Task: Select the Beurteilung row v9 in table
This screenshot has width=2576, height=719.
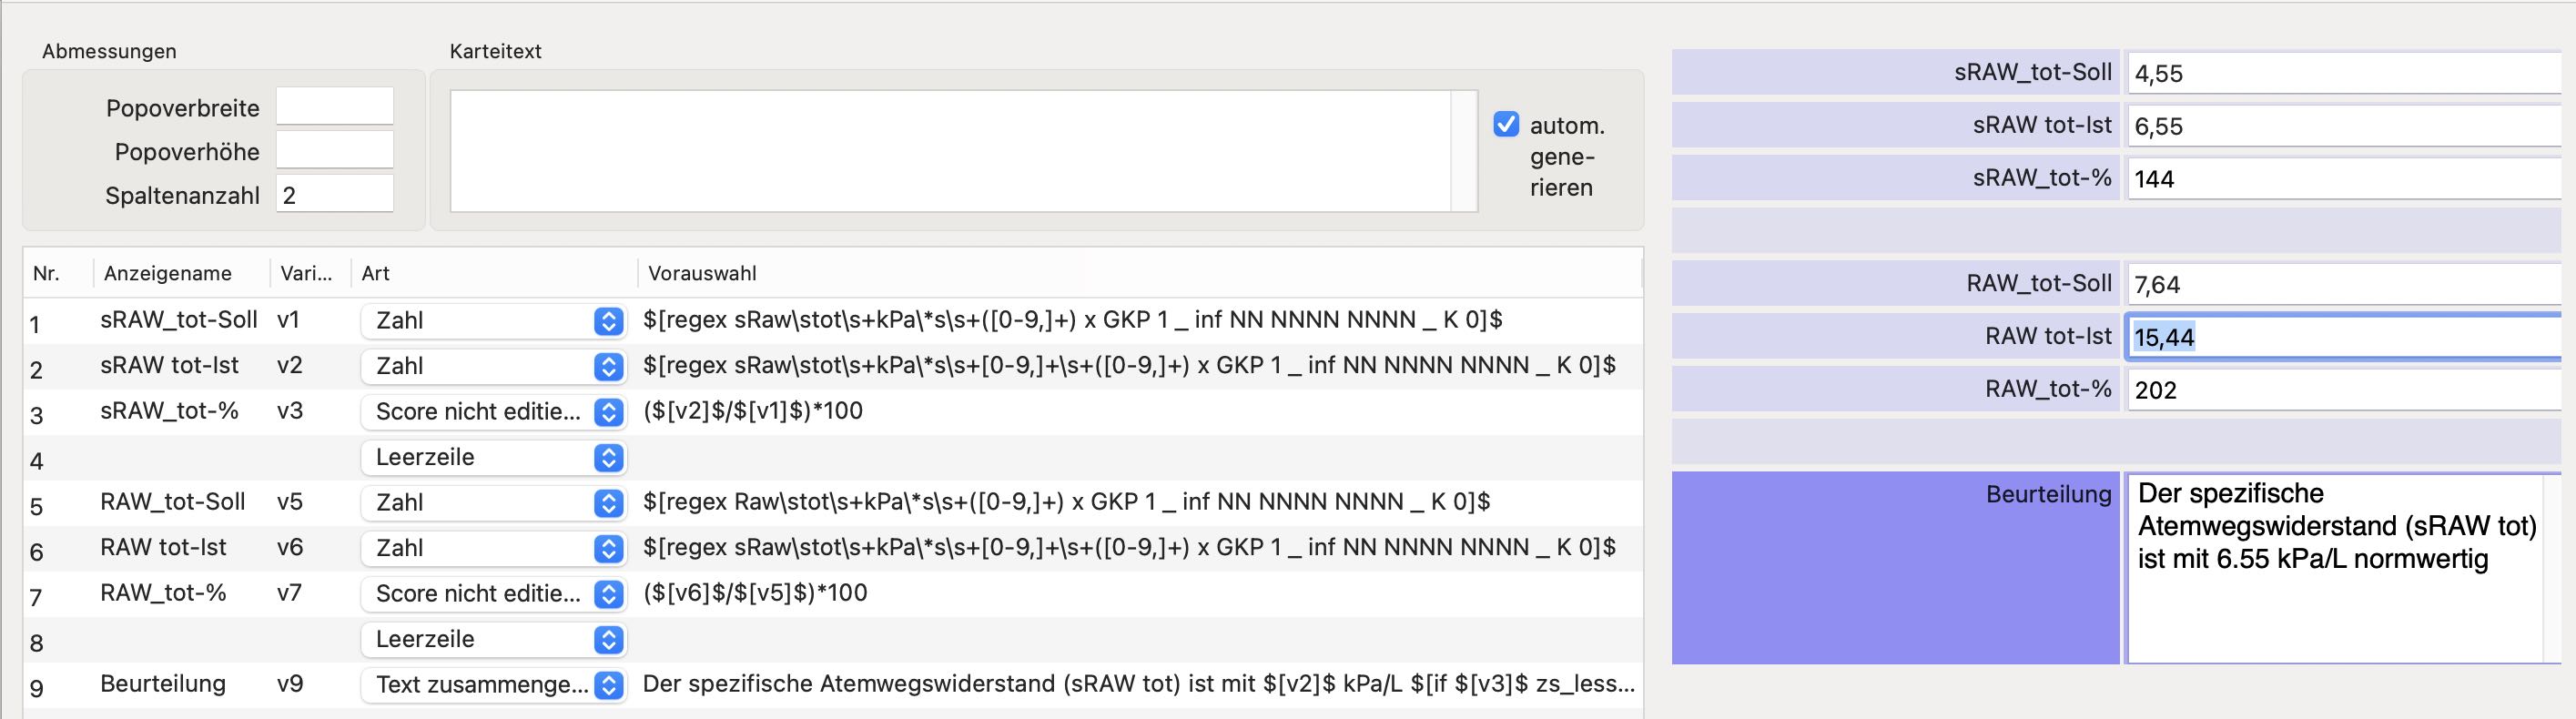Action: coord(833,685)
